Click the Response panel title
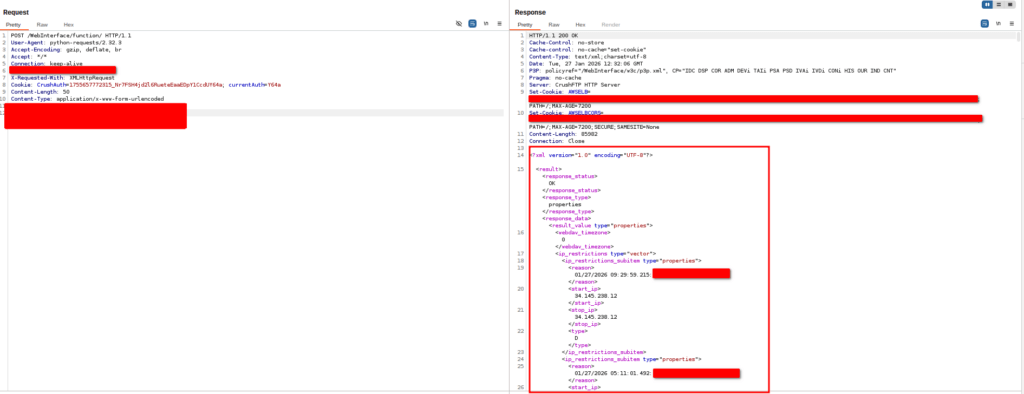The width and height of the screenshot is (1024, 394). click(530, 12)
